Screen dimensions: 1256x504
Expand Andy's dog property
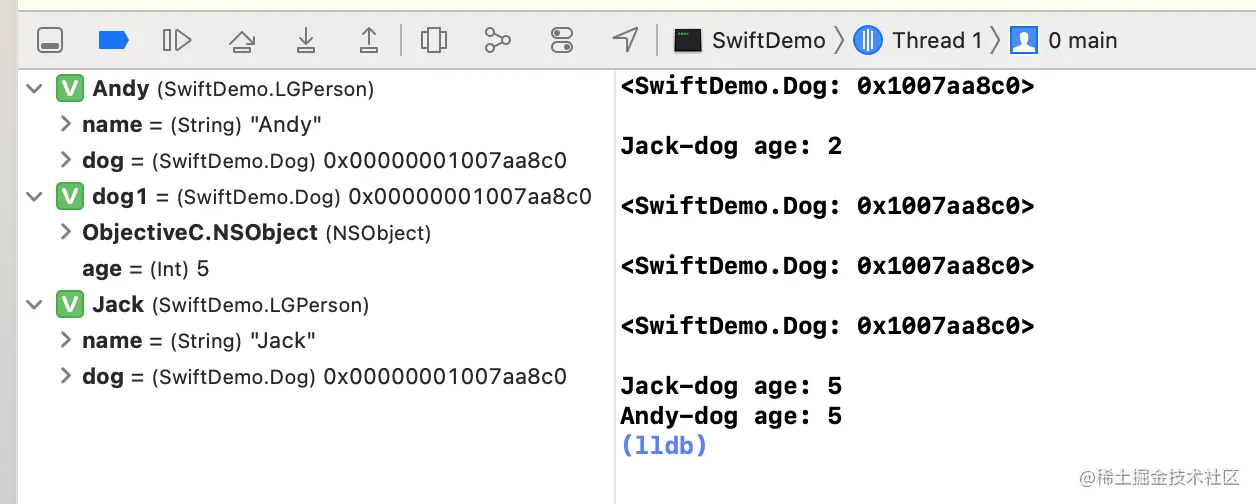(65, 160)
